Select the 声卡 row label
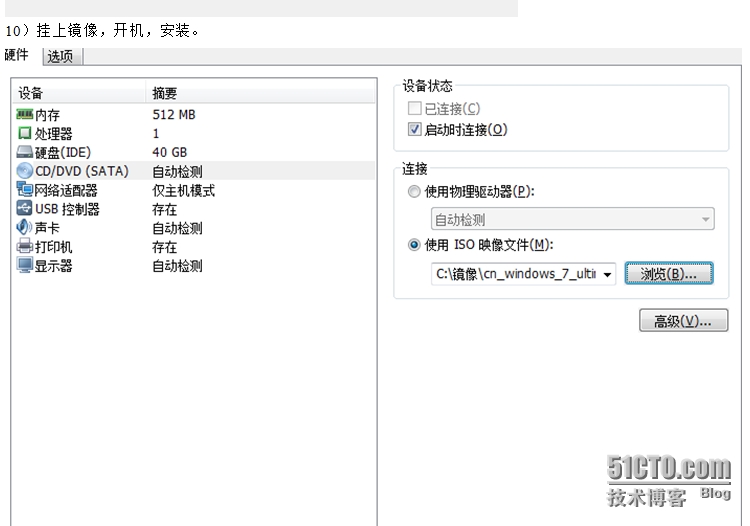This screenshot has height=526, width=750. pyautogui.click(x=47, y=228)
